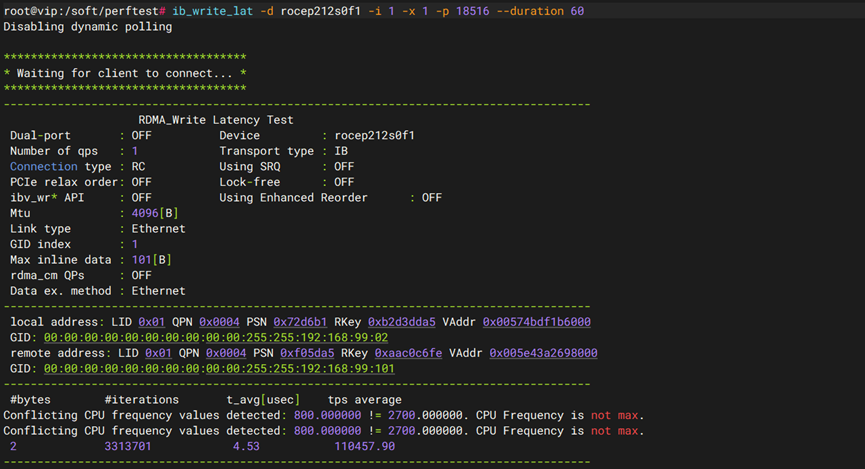Click the local RKey 0xb2d3dda5
The image size is (865, 469).
pos(402,322)
